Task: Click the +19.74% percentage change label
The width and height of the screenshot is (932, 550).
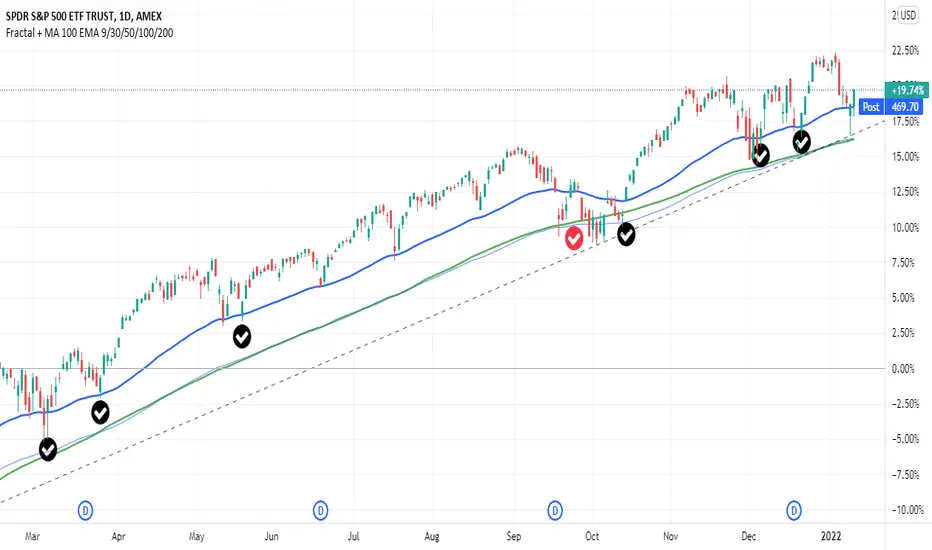Action: [x=907, y=90]
